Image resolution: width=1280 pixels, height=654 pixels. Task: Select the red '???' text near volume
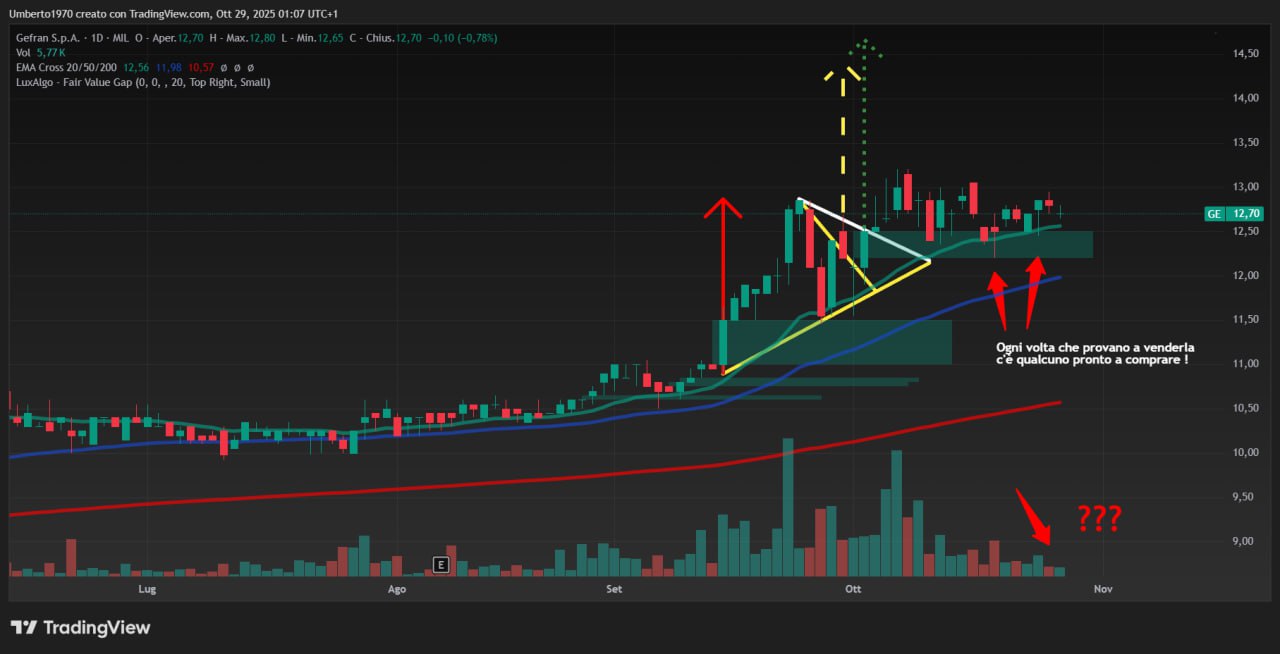coord(1099,519)
